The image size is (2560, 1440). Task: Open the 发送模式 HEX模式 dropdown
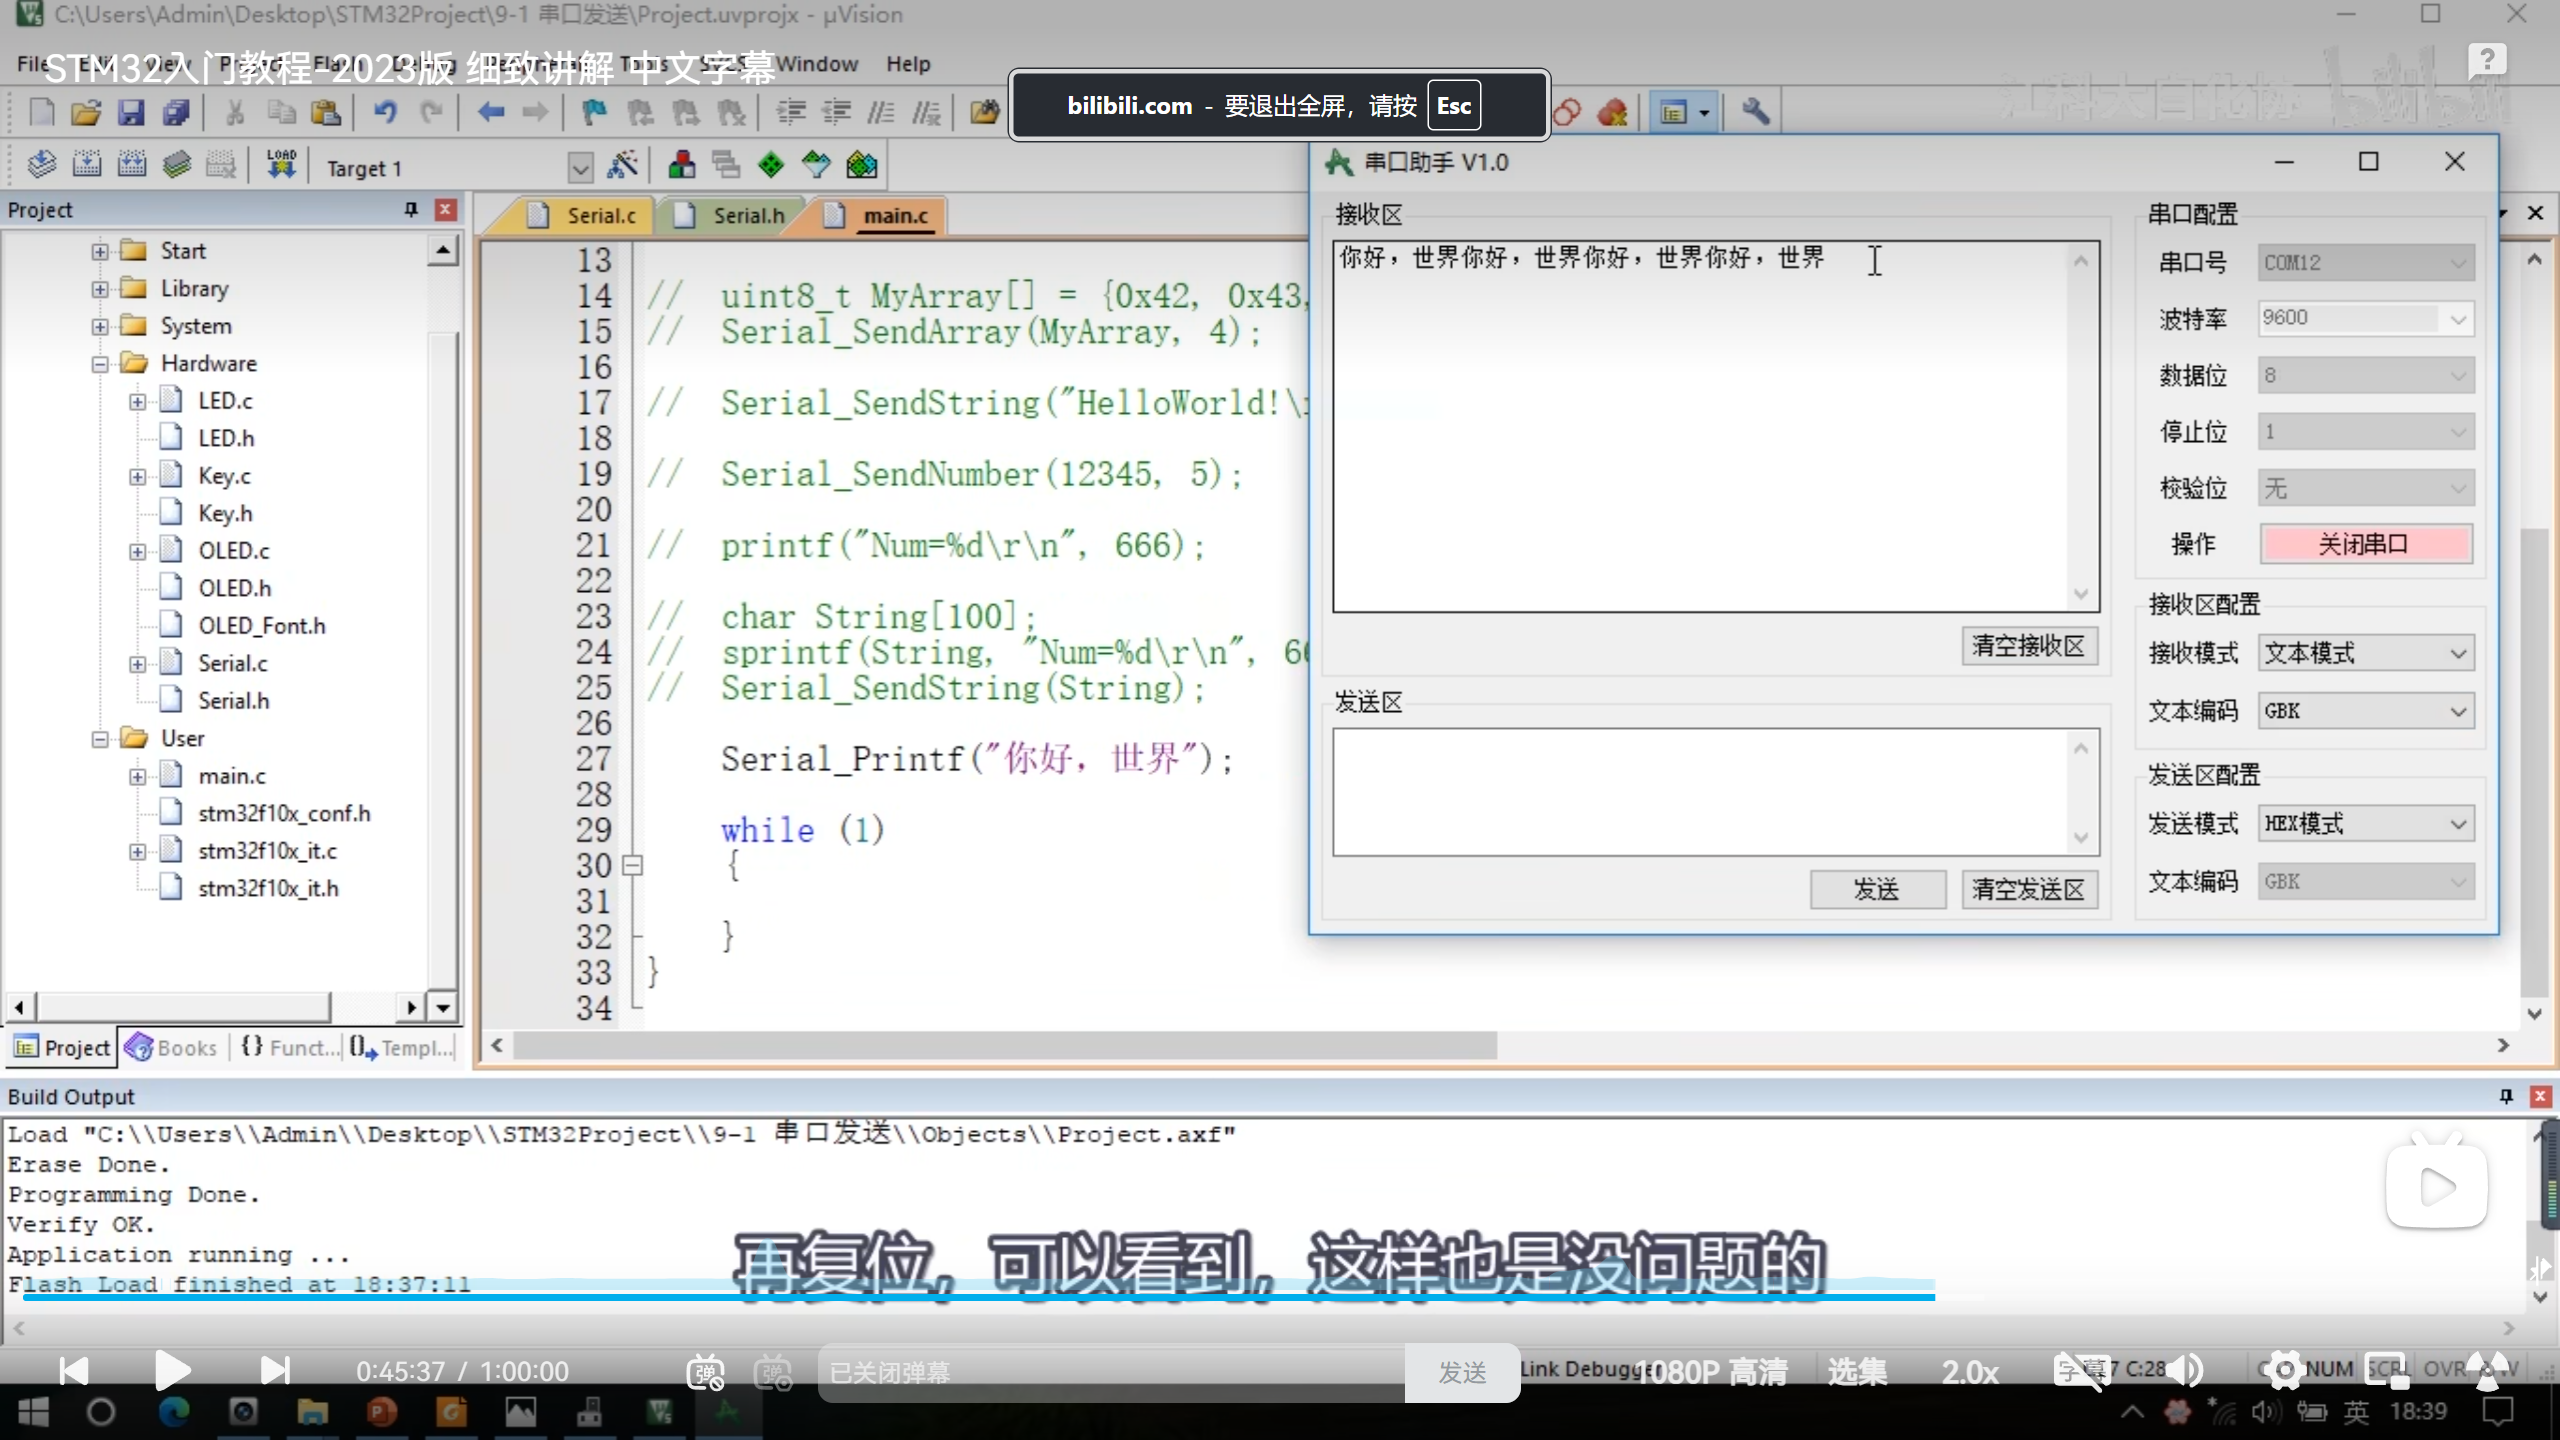2365,824
